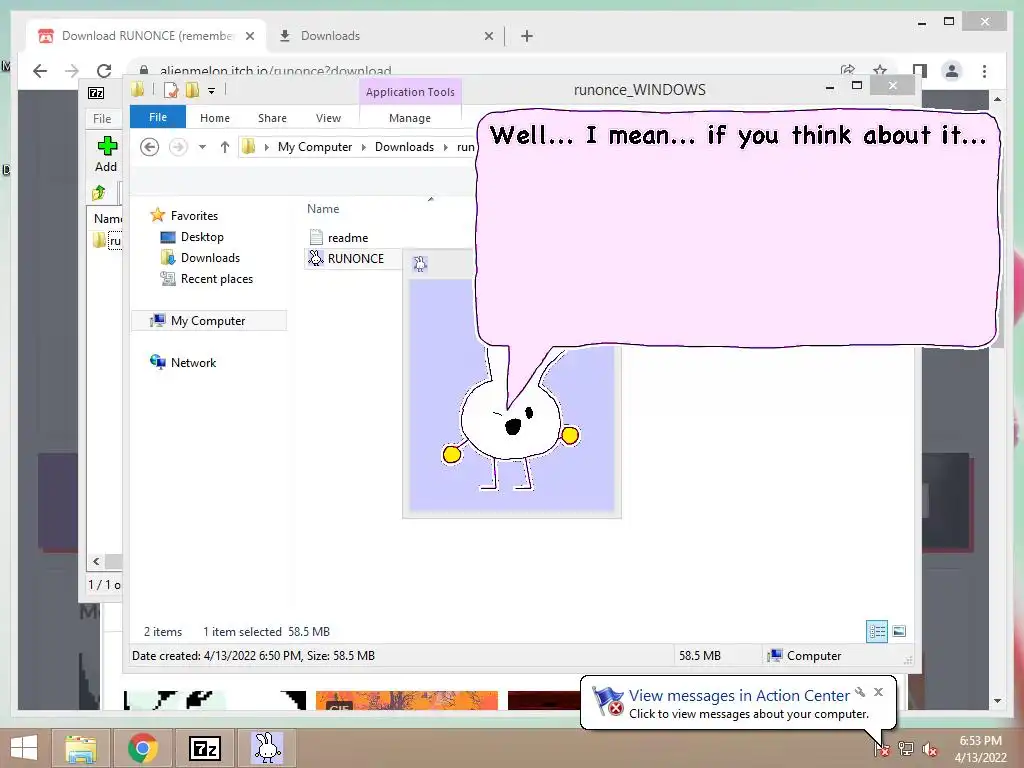Open notification settings wrench icon
Viewport: 1024px width, 768px height.
[x=861, y=692]
